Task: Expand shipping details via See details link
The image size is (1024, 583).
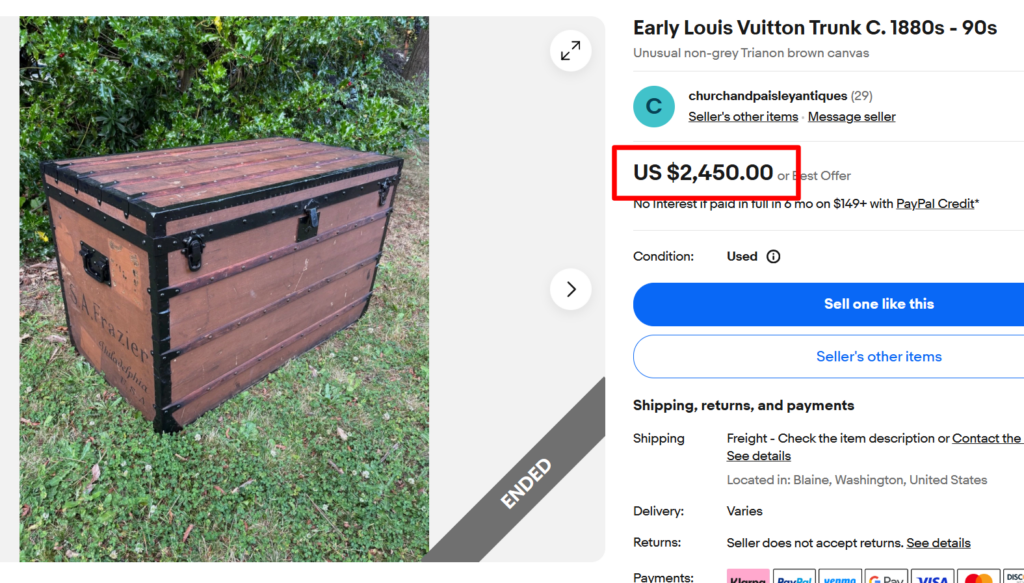Action: 757,455
